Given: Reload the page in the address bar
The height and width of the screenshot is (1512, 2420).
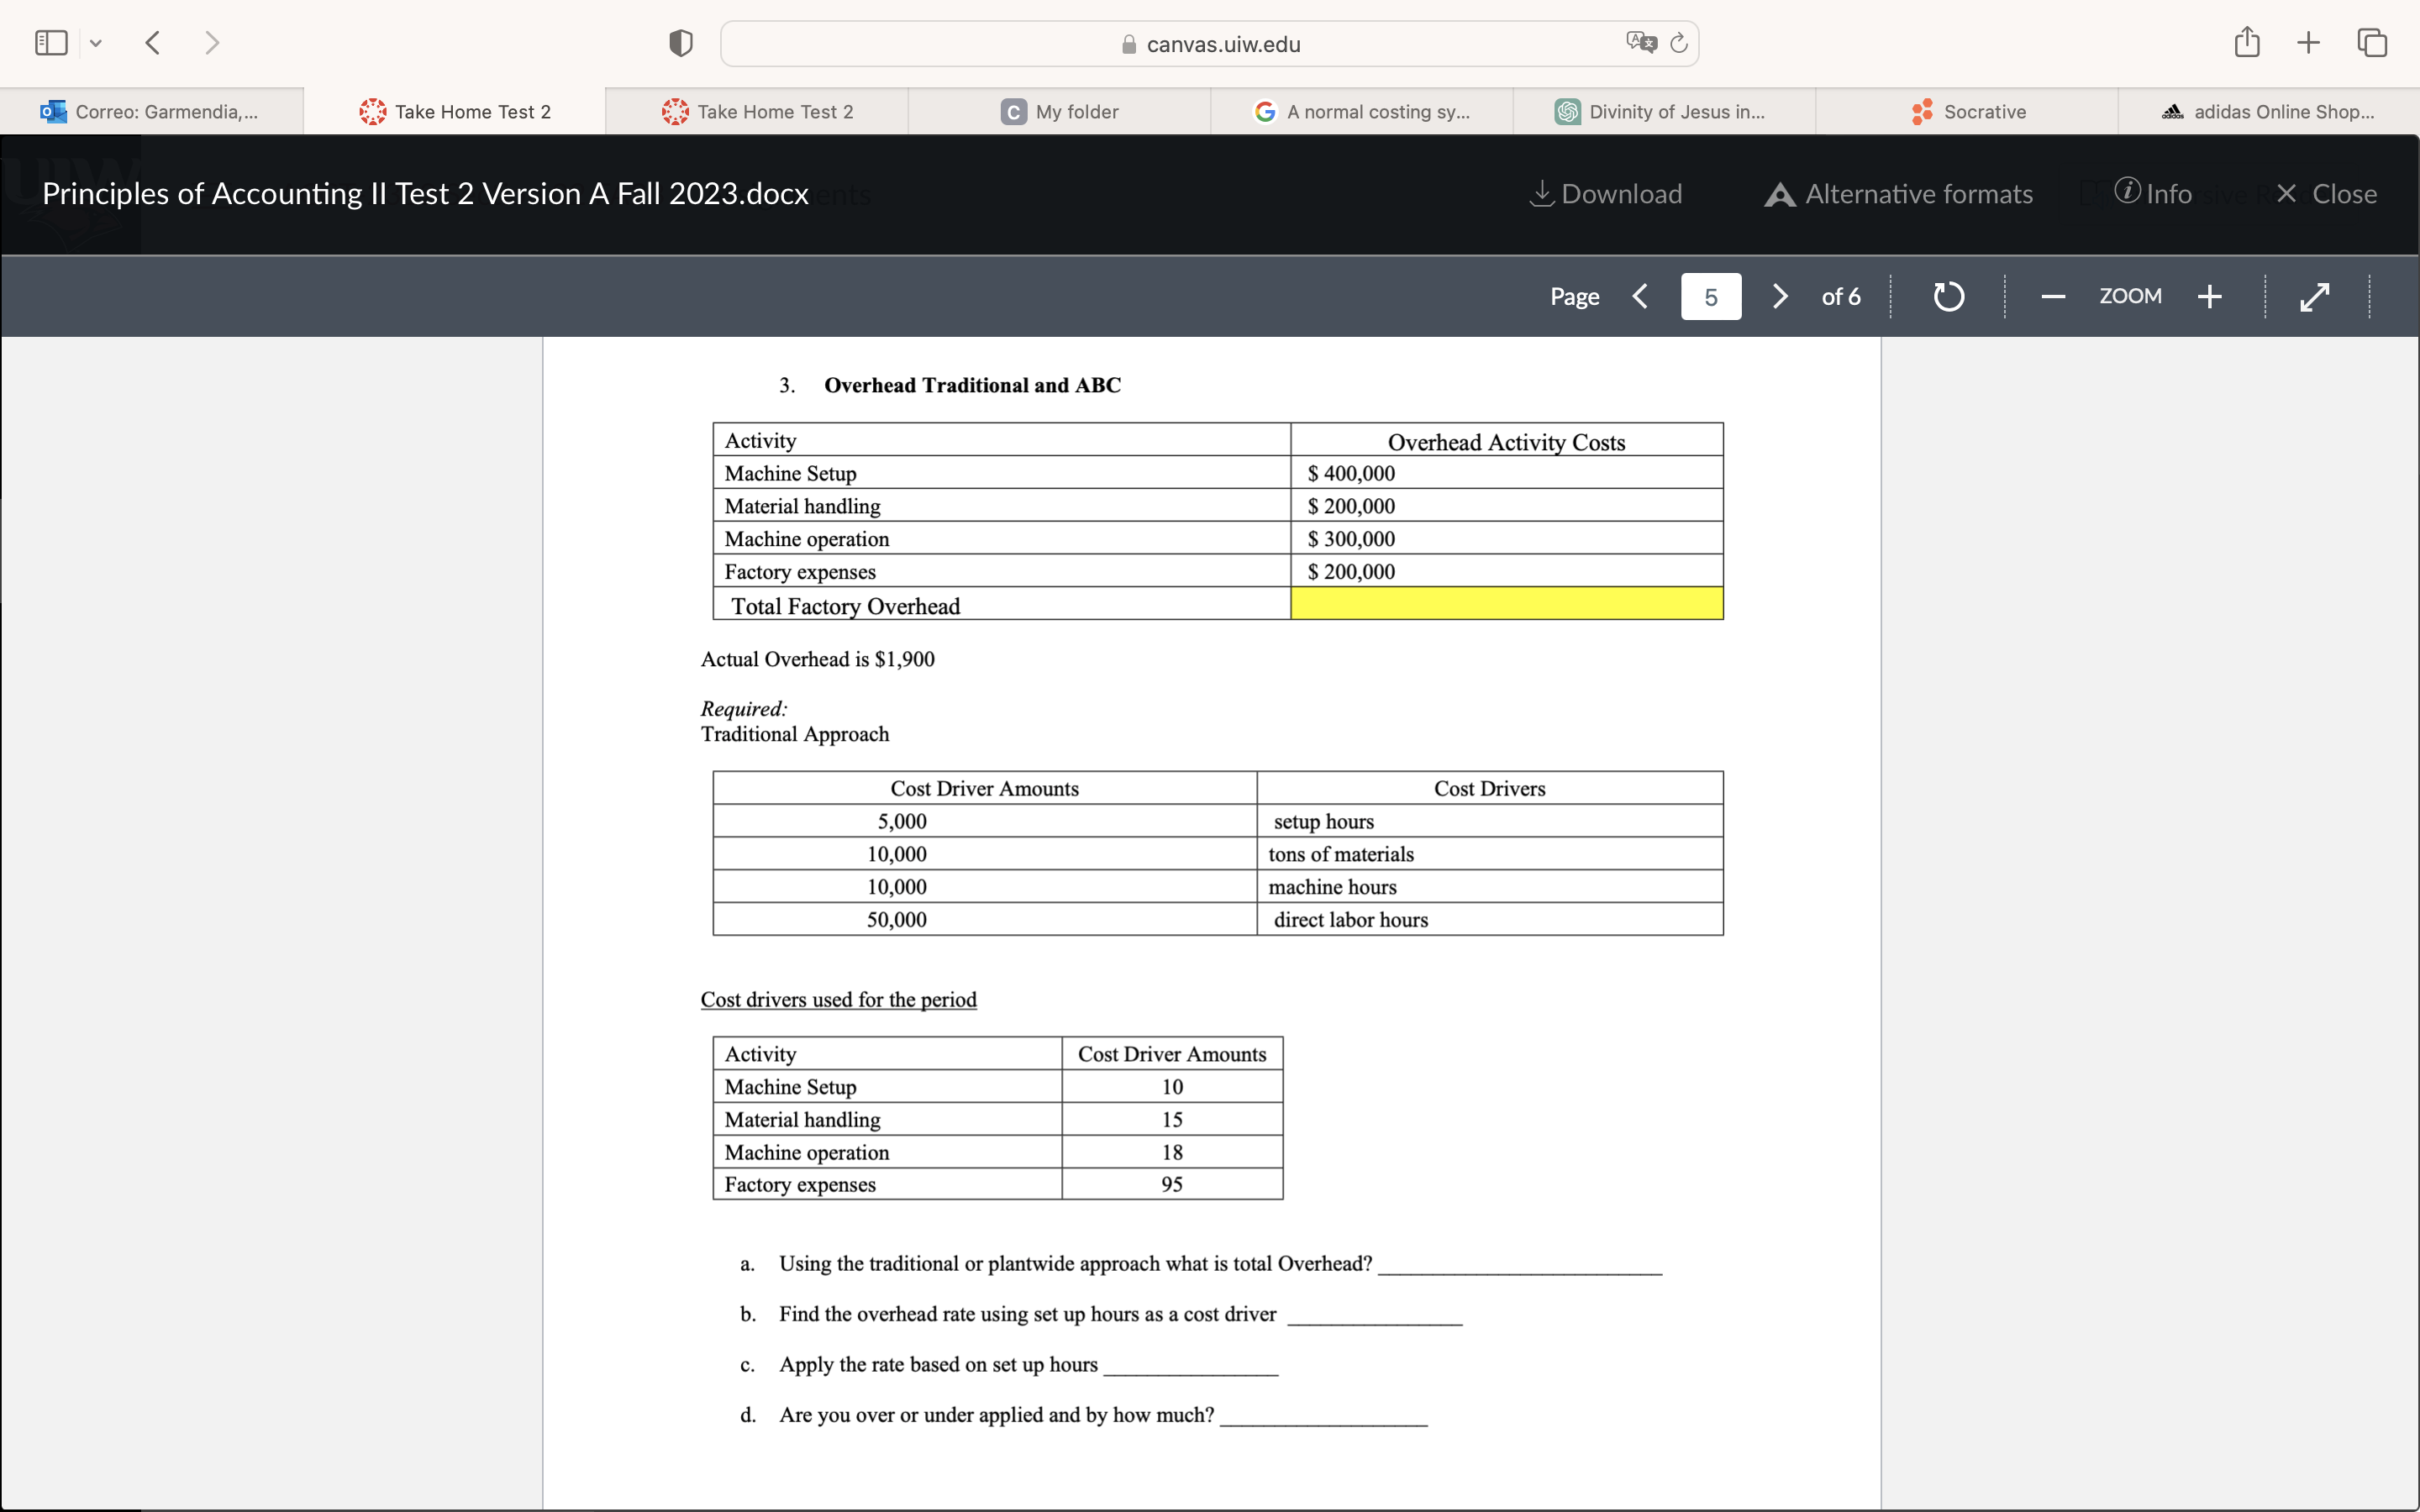Looking at the screenshot, I should point(1679,43).
